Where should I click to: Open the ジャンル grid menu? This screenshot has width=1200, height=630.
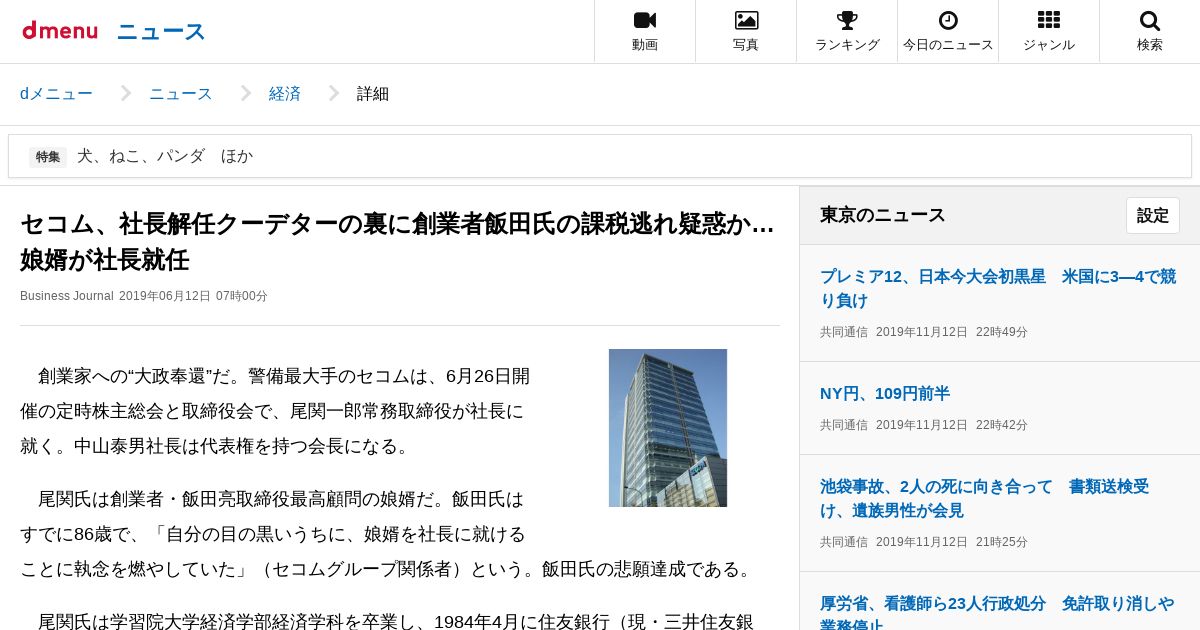1049,31
